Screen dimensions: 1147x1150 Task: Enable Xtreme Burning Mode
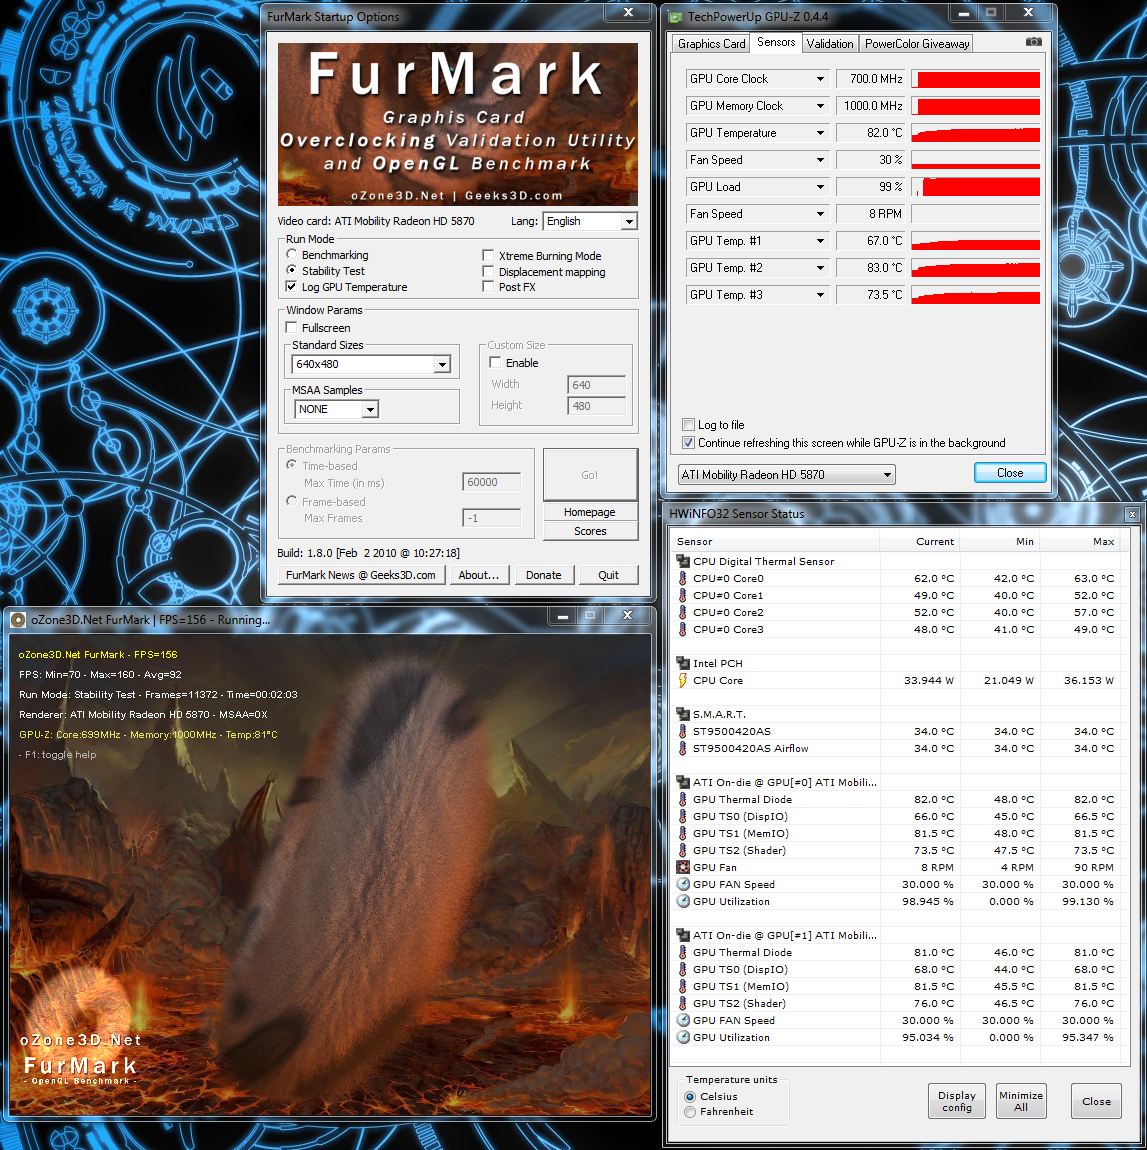point(488,255)
